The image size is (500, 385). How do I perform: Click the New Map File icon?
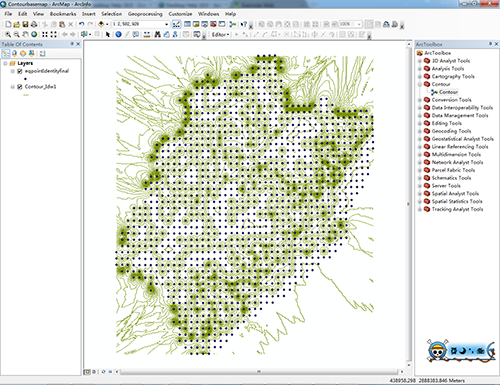click(8, 24)
